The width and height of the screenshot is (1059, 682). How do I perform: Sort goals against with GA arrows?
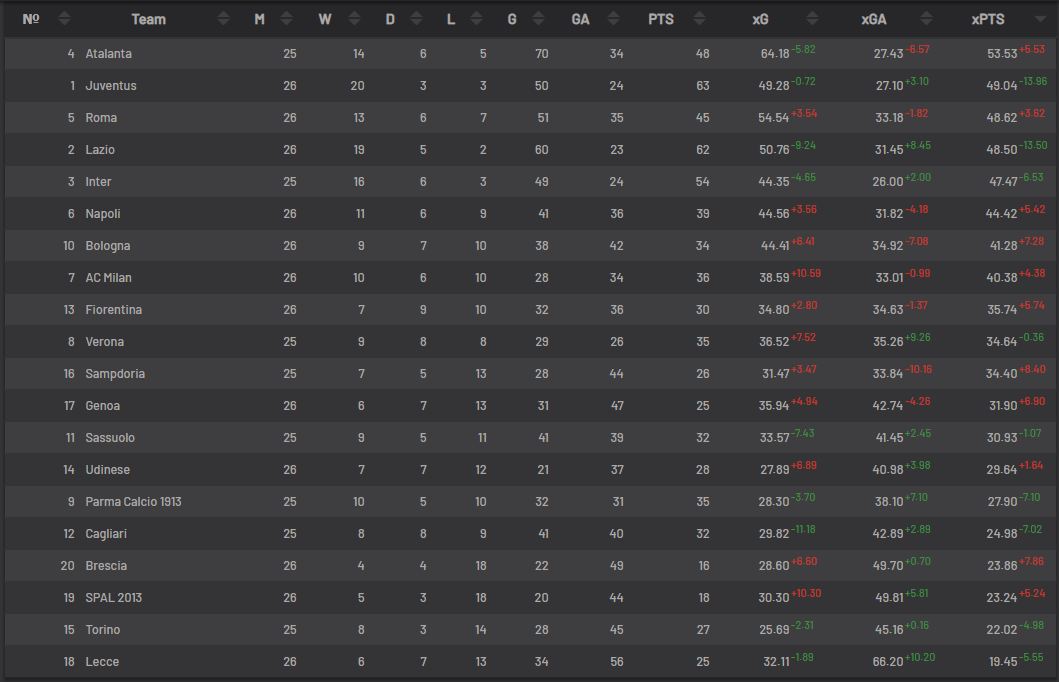(x=613, y=19)
